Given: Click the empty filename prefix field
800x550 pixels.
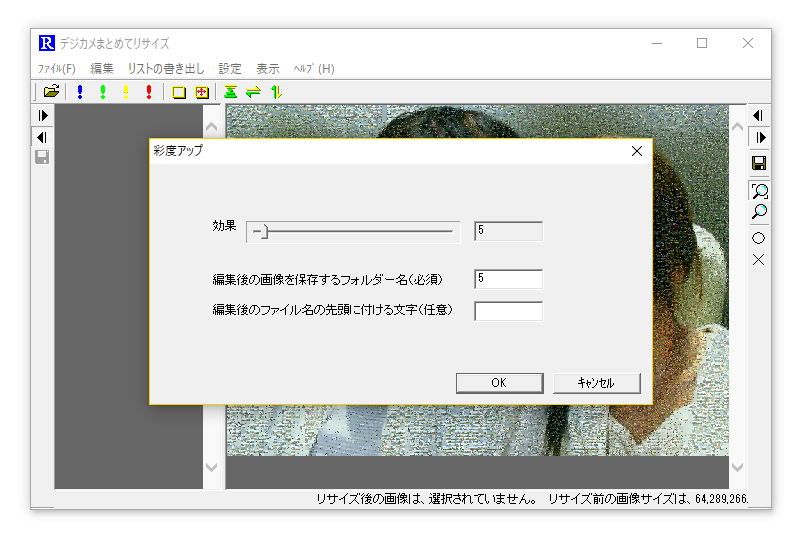Looking at the screenshot, I should tap(509, 311).
